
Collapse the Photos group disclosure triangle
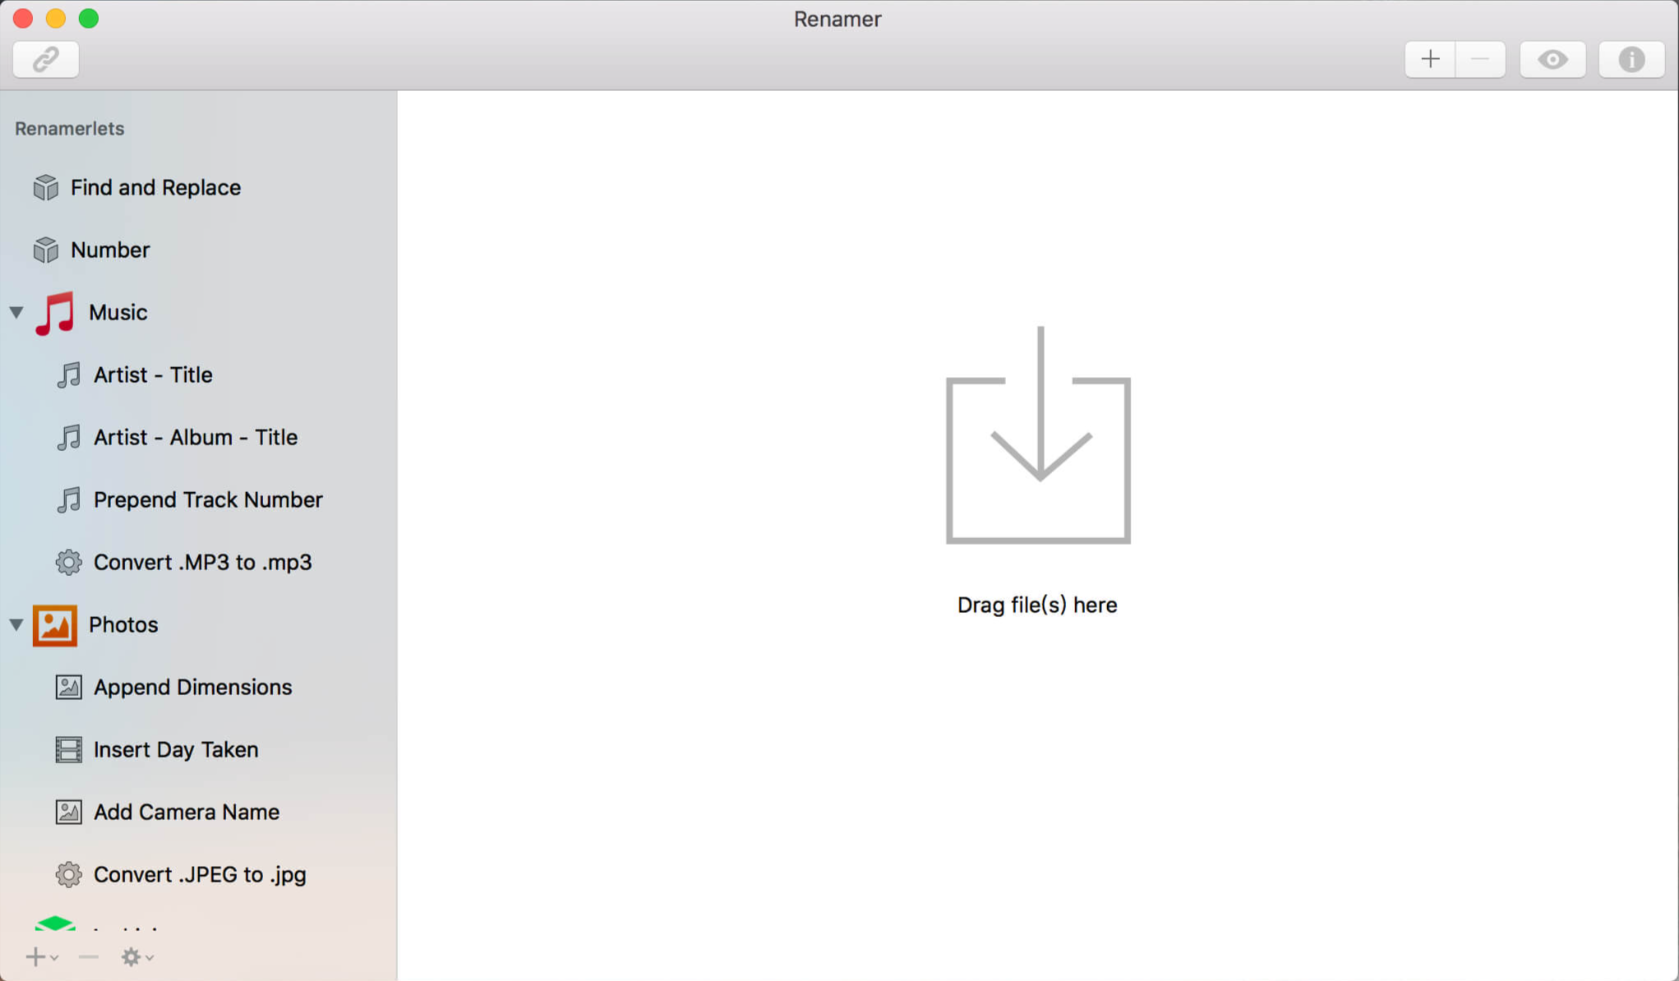(17, 625)
